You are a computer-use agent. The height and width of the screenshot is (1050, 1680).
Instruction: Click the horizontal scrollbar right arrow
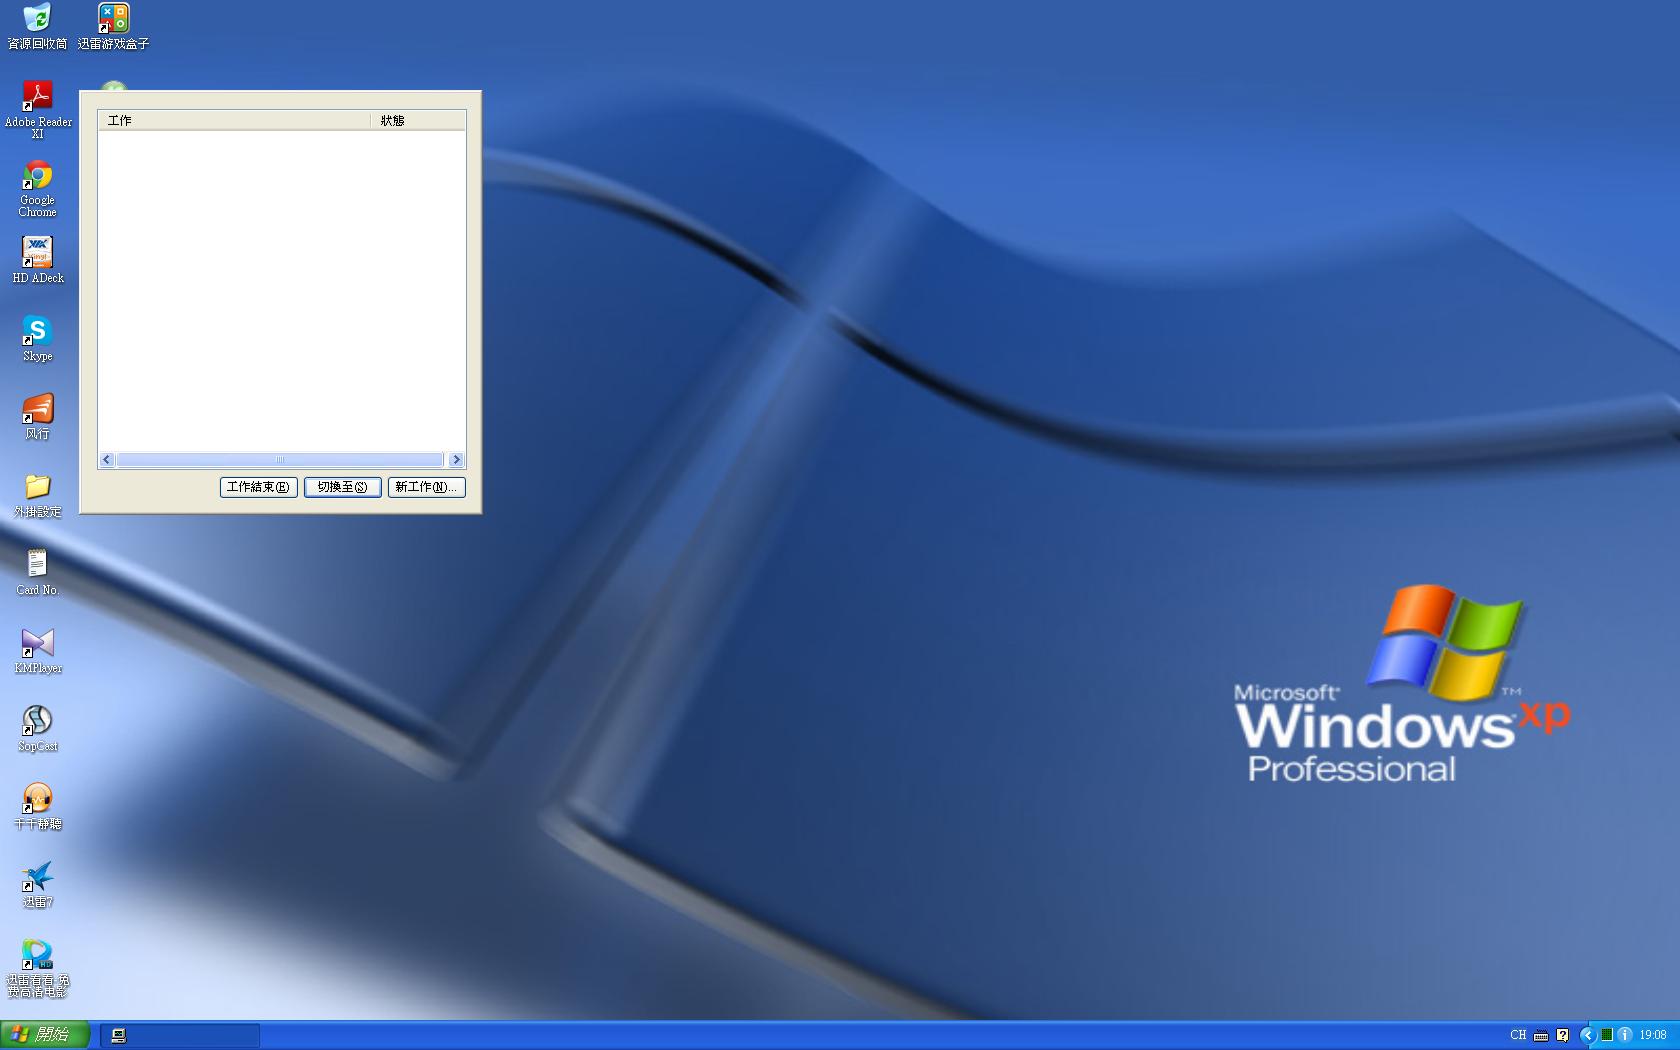[x=456, y=460]
